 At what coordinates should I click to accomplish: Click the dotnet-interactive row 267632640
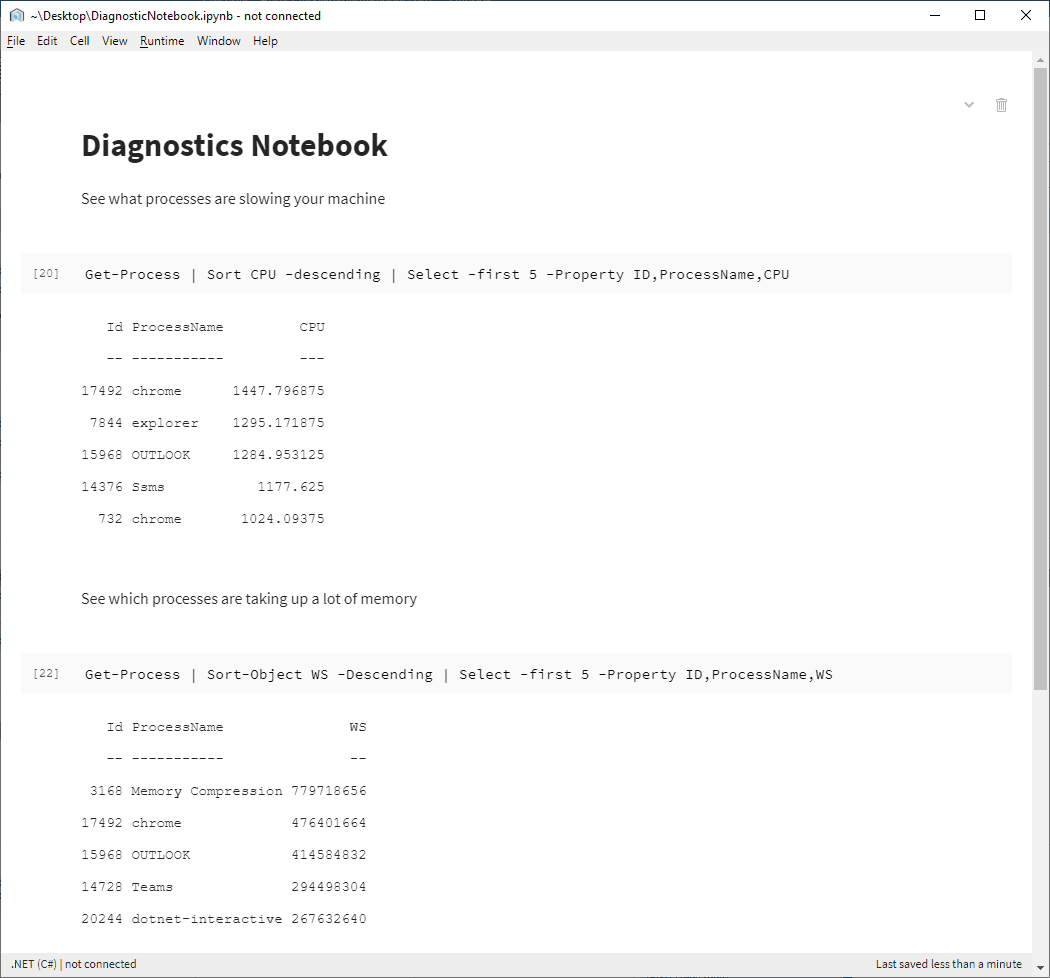coord(224,919)
